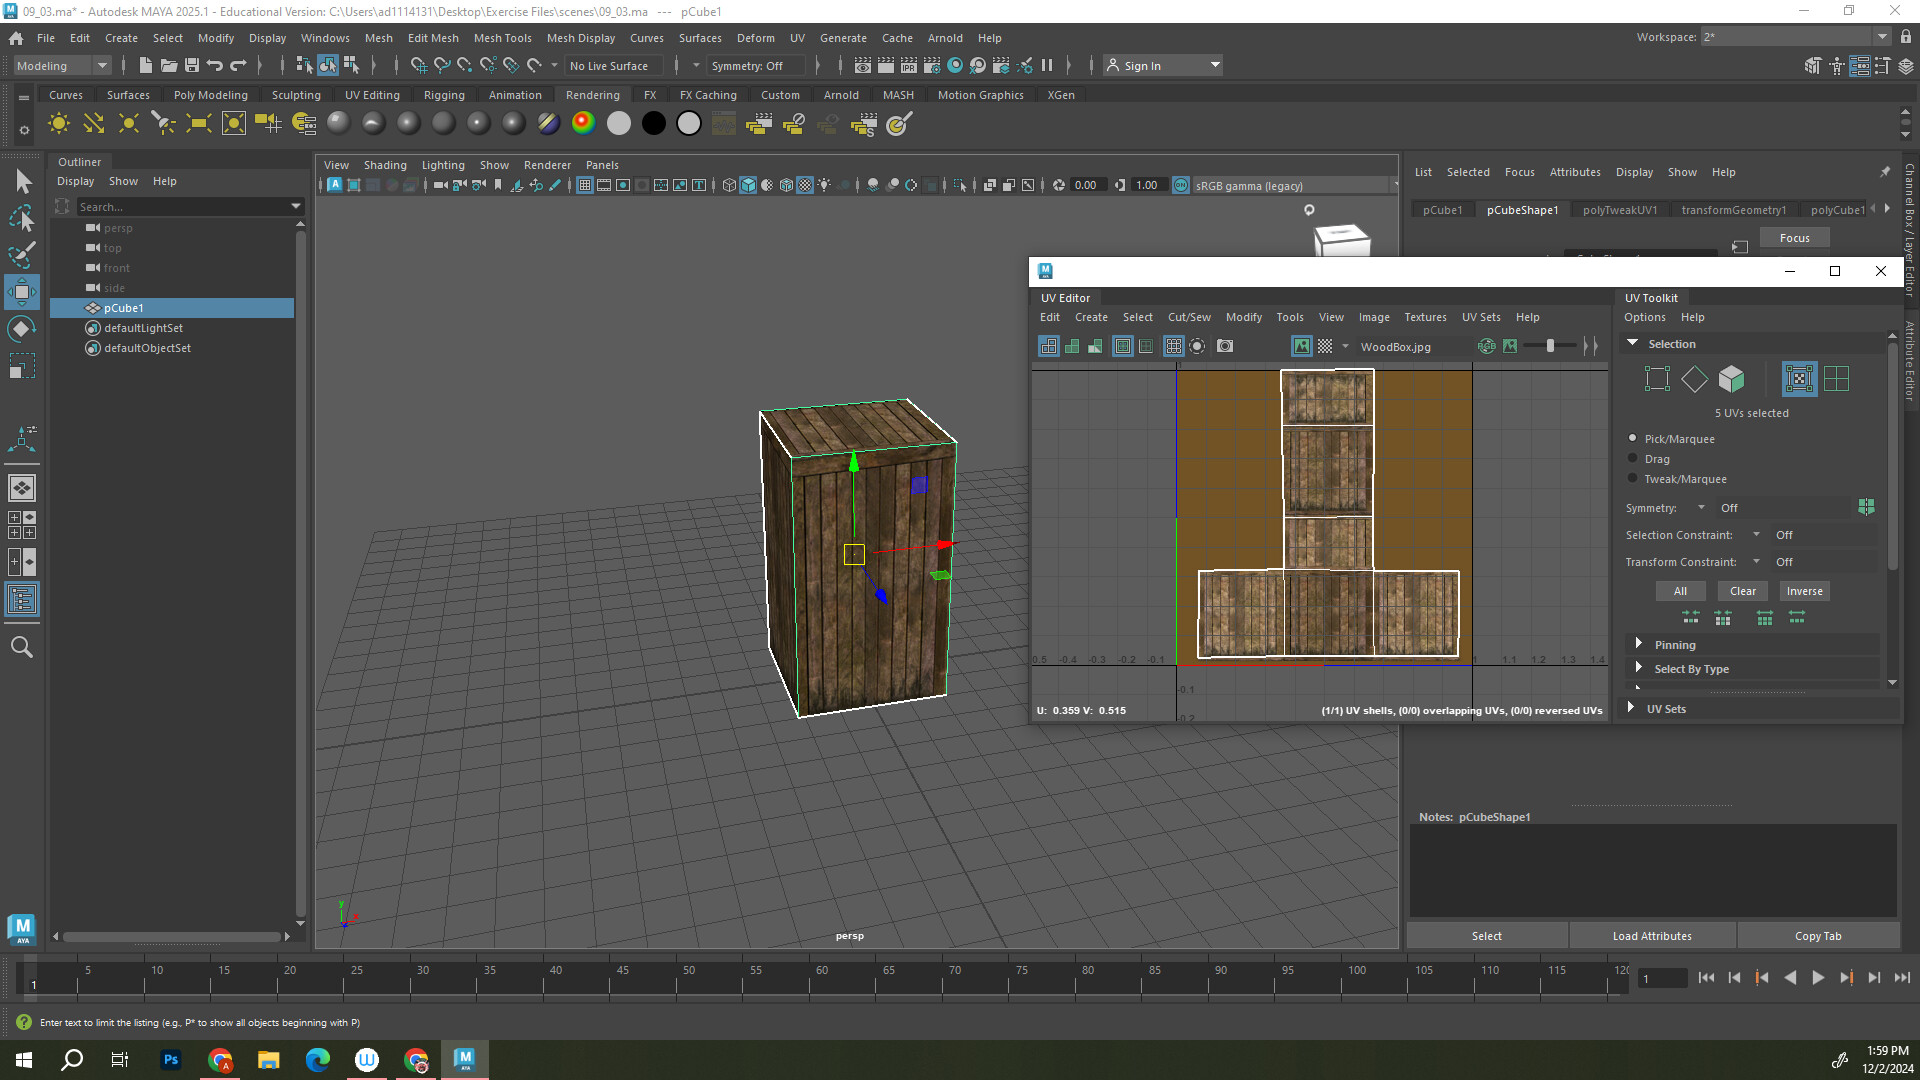Switch to the Rendering shelf tab
1920x1080 pixels.
coord(592,95)
